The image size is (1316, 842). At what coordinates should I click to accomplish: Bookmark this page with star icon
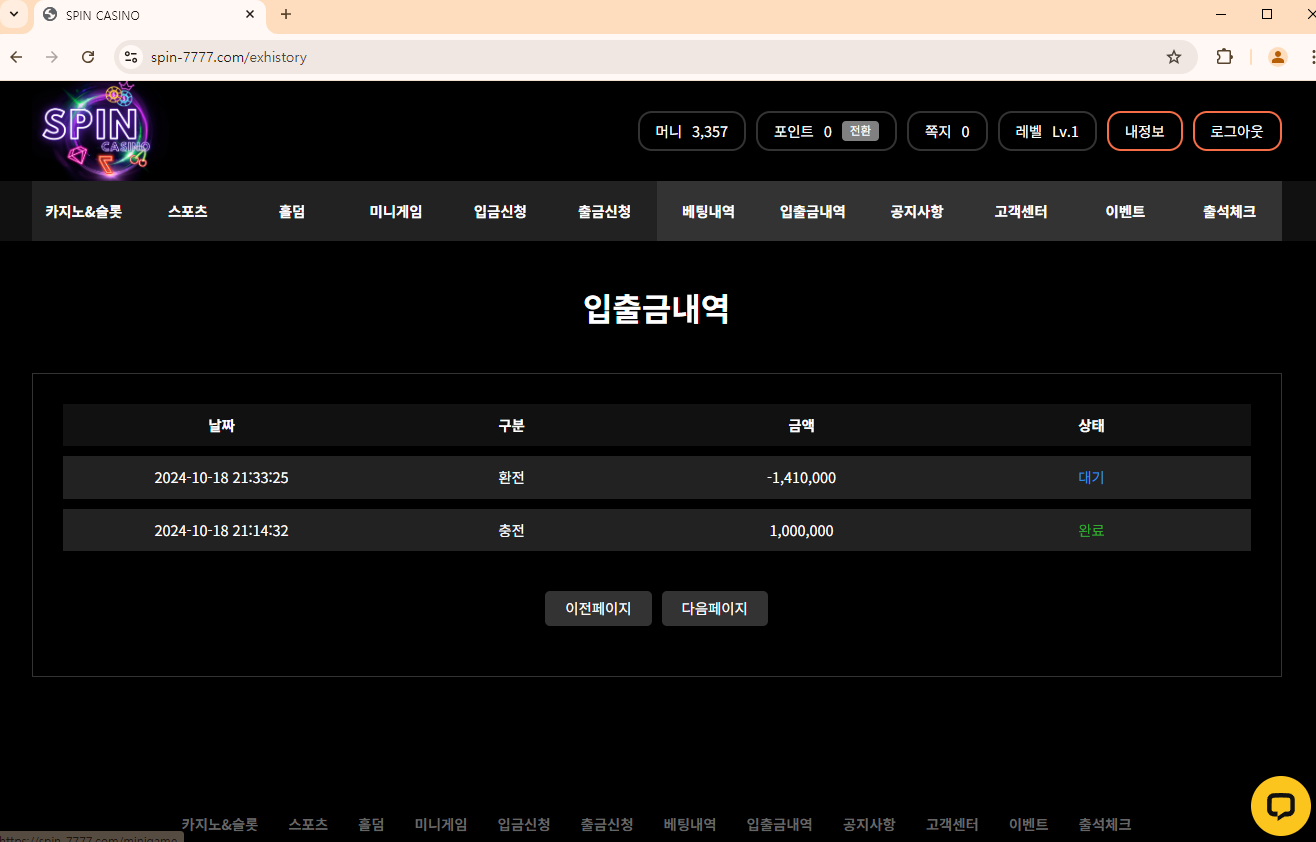point(1174,57)
